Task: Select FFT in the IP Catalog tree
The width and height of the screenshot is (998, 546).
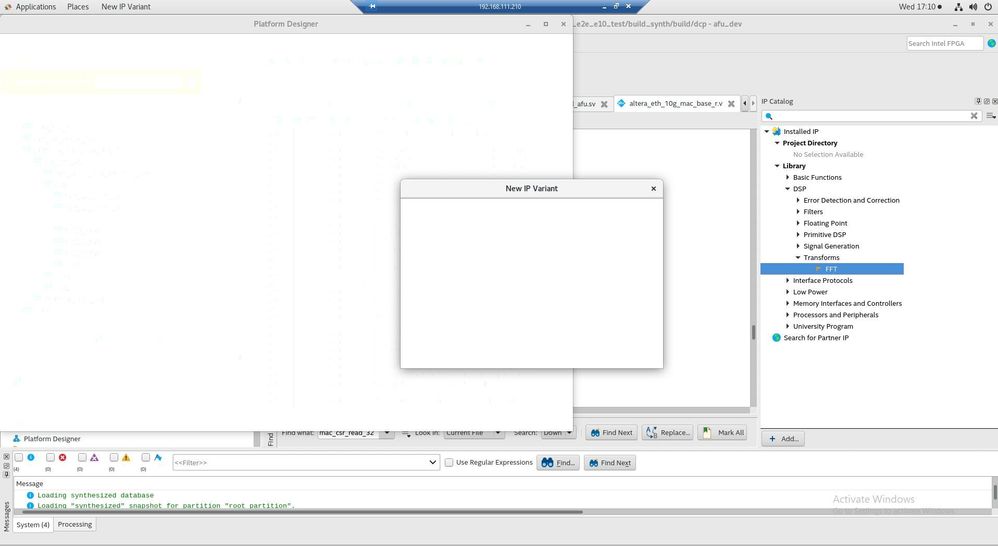Action: 831,269
